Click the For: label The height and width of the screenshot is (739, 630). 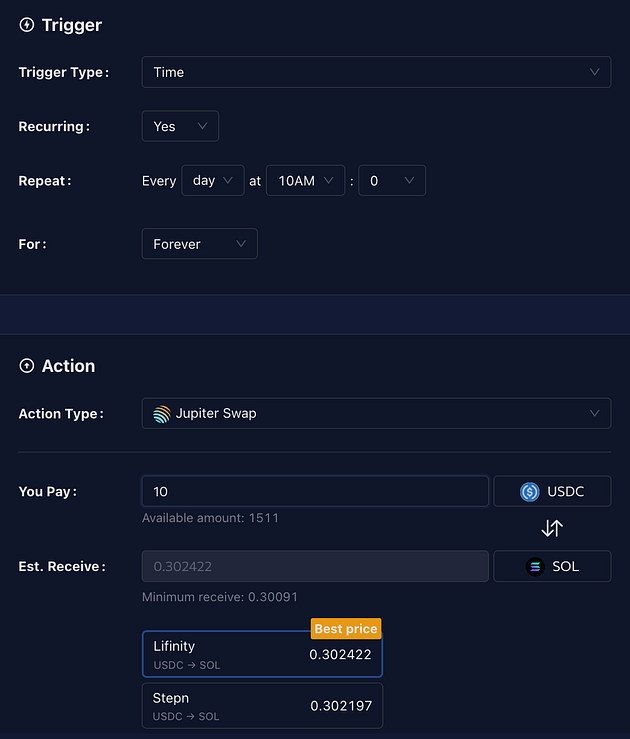[33, 244]
